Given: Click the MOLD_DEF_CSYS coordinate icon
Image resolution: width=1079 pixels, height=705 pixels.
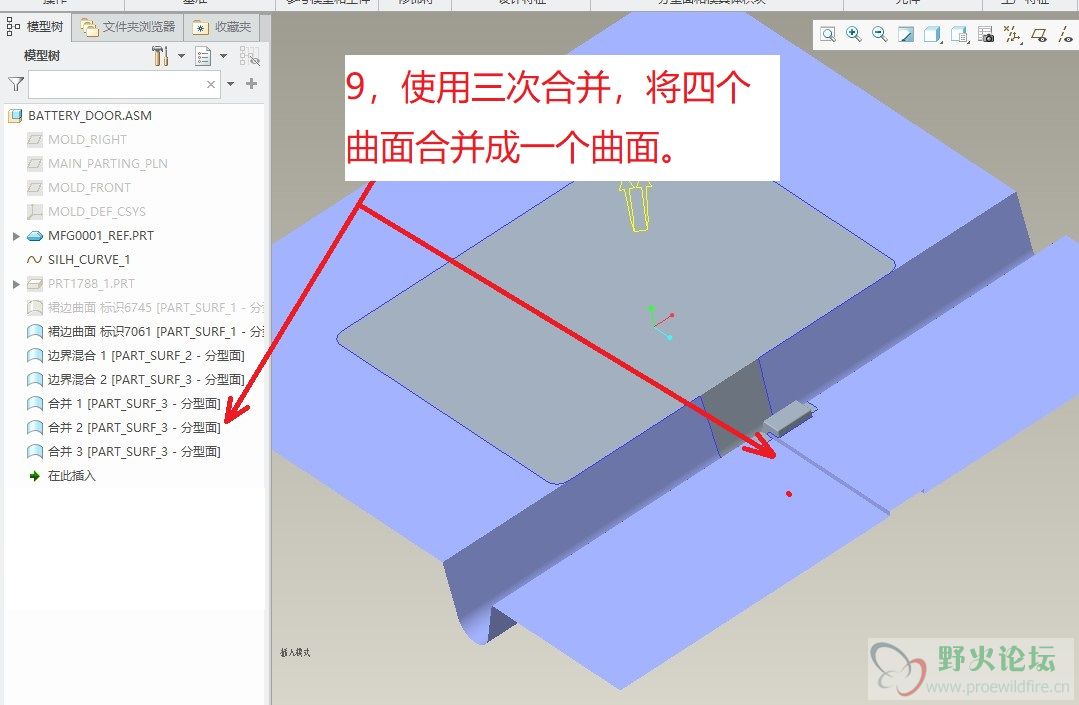Looking at the screenshot, I should click(x=34, y=212).
